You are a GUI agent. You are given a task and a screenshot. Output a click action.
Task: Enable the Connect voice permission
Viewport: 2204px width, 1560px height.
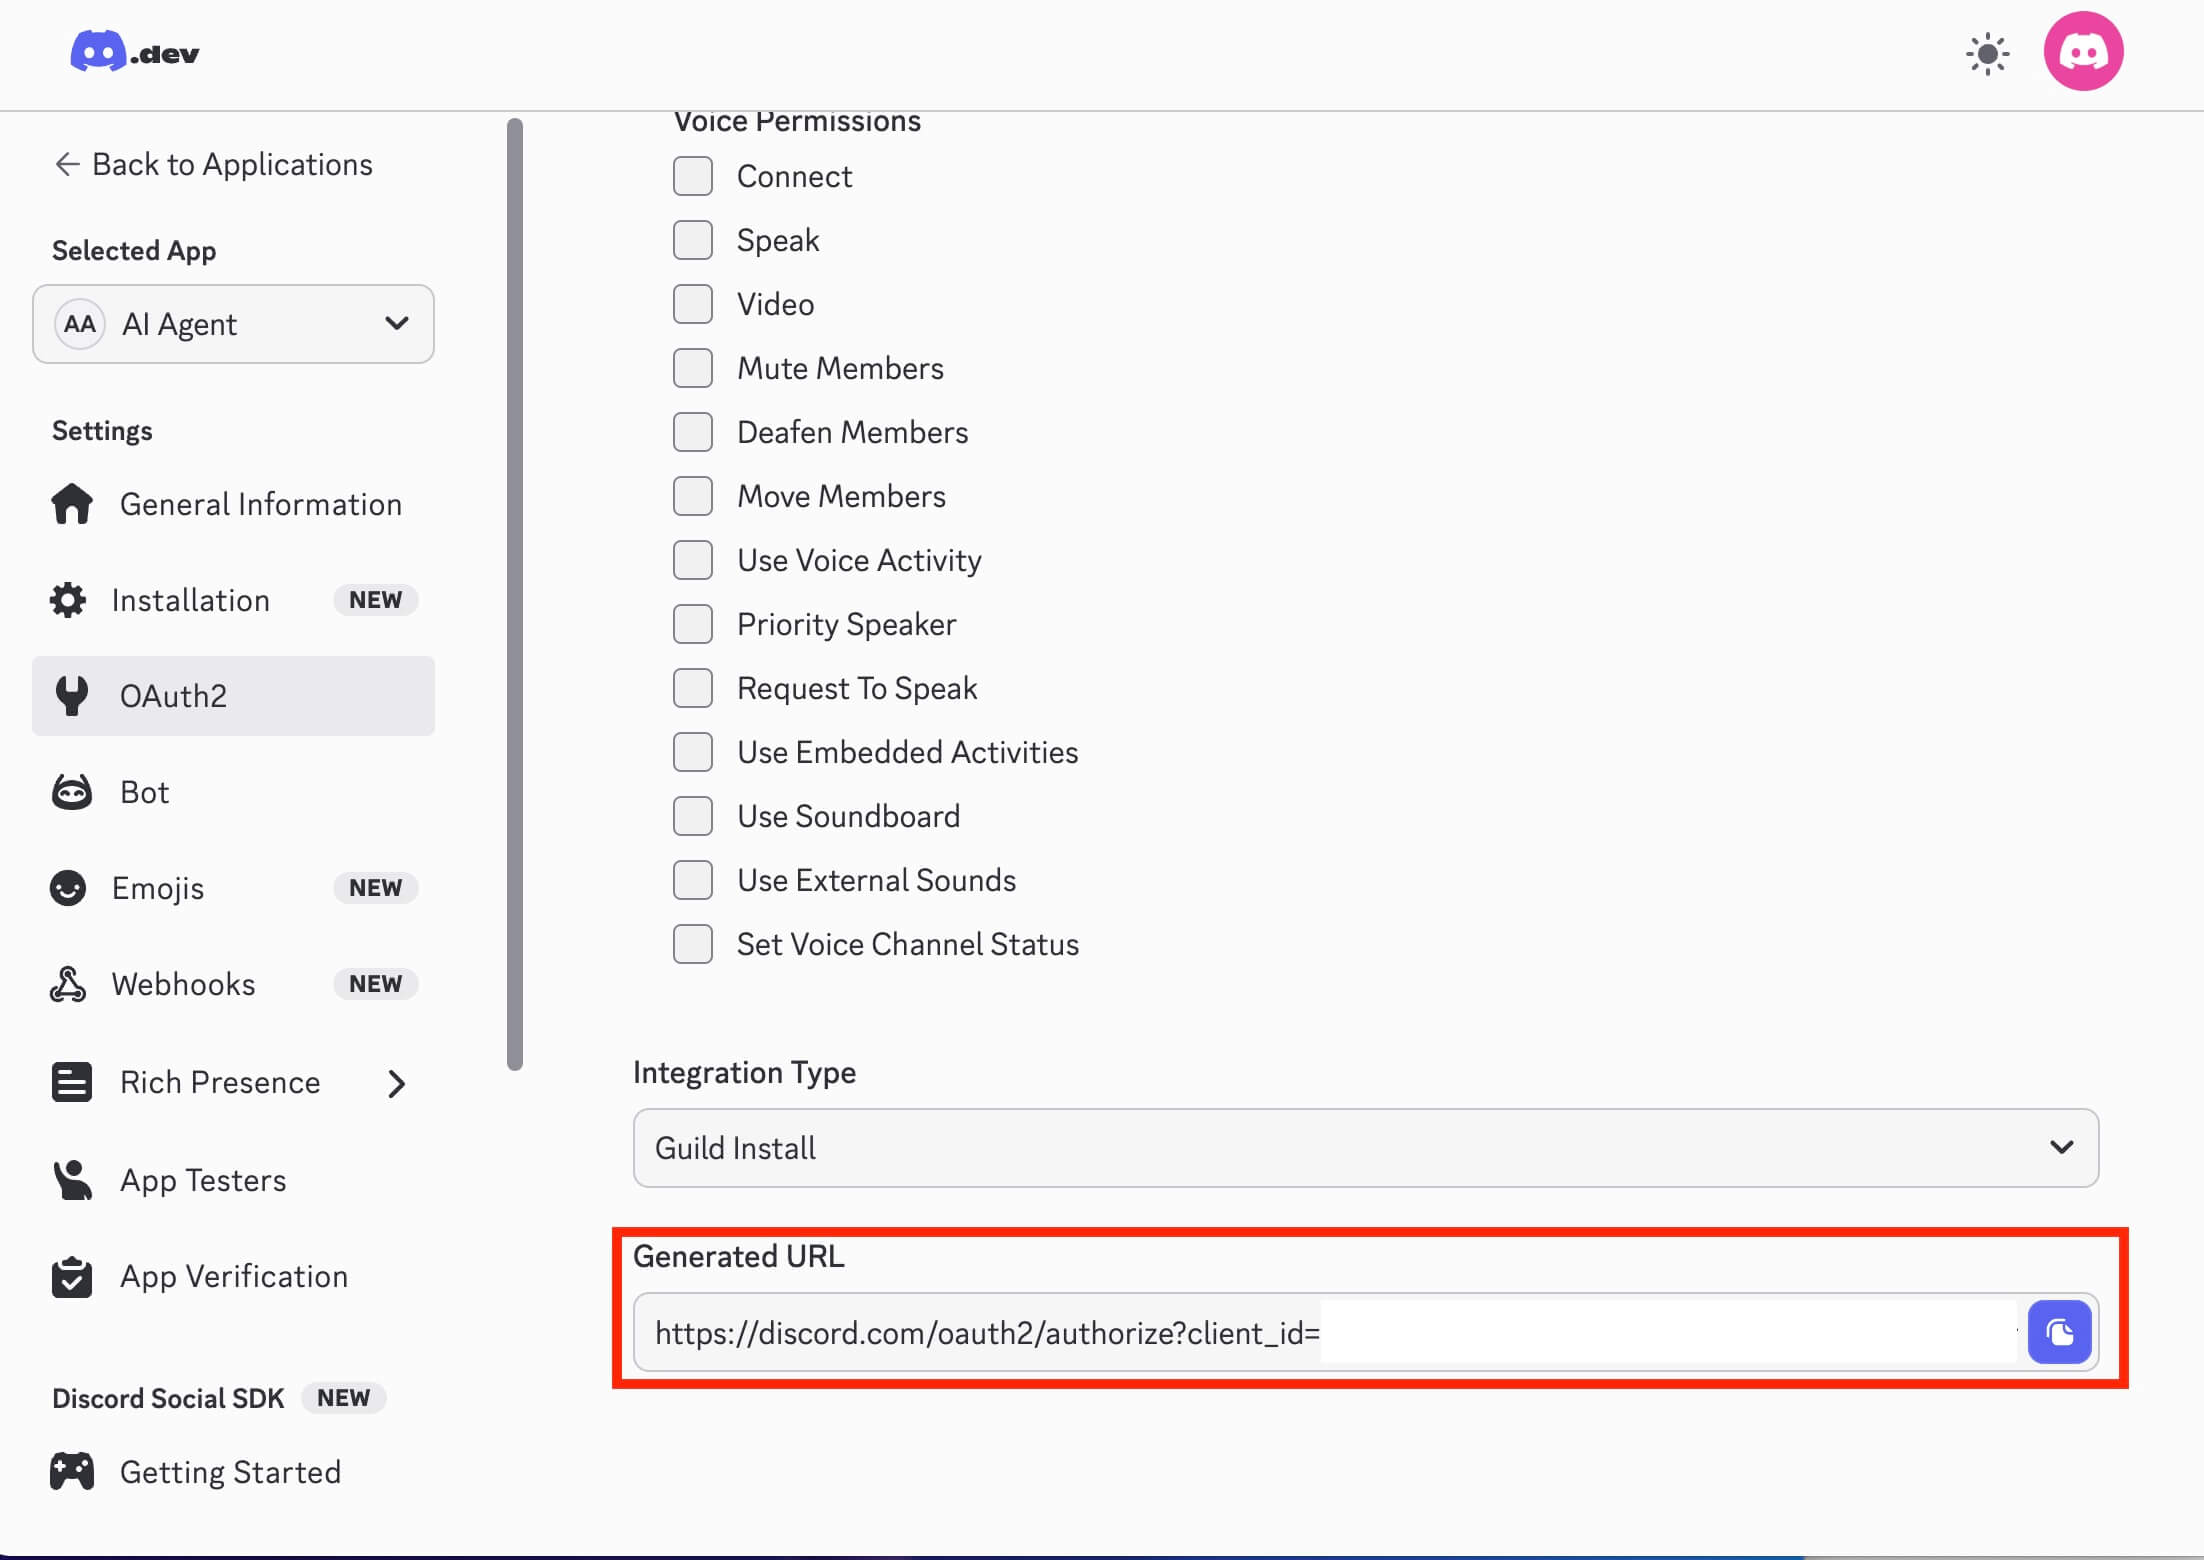(693, 176)
